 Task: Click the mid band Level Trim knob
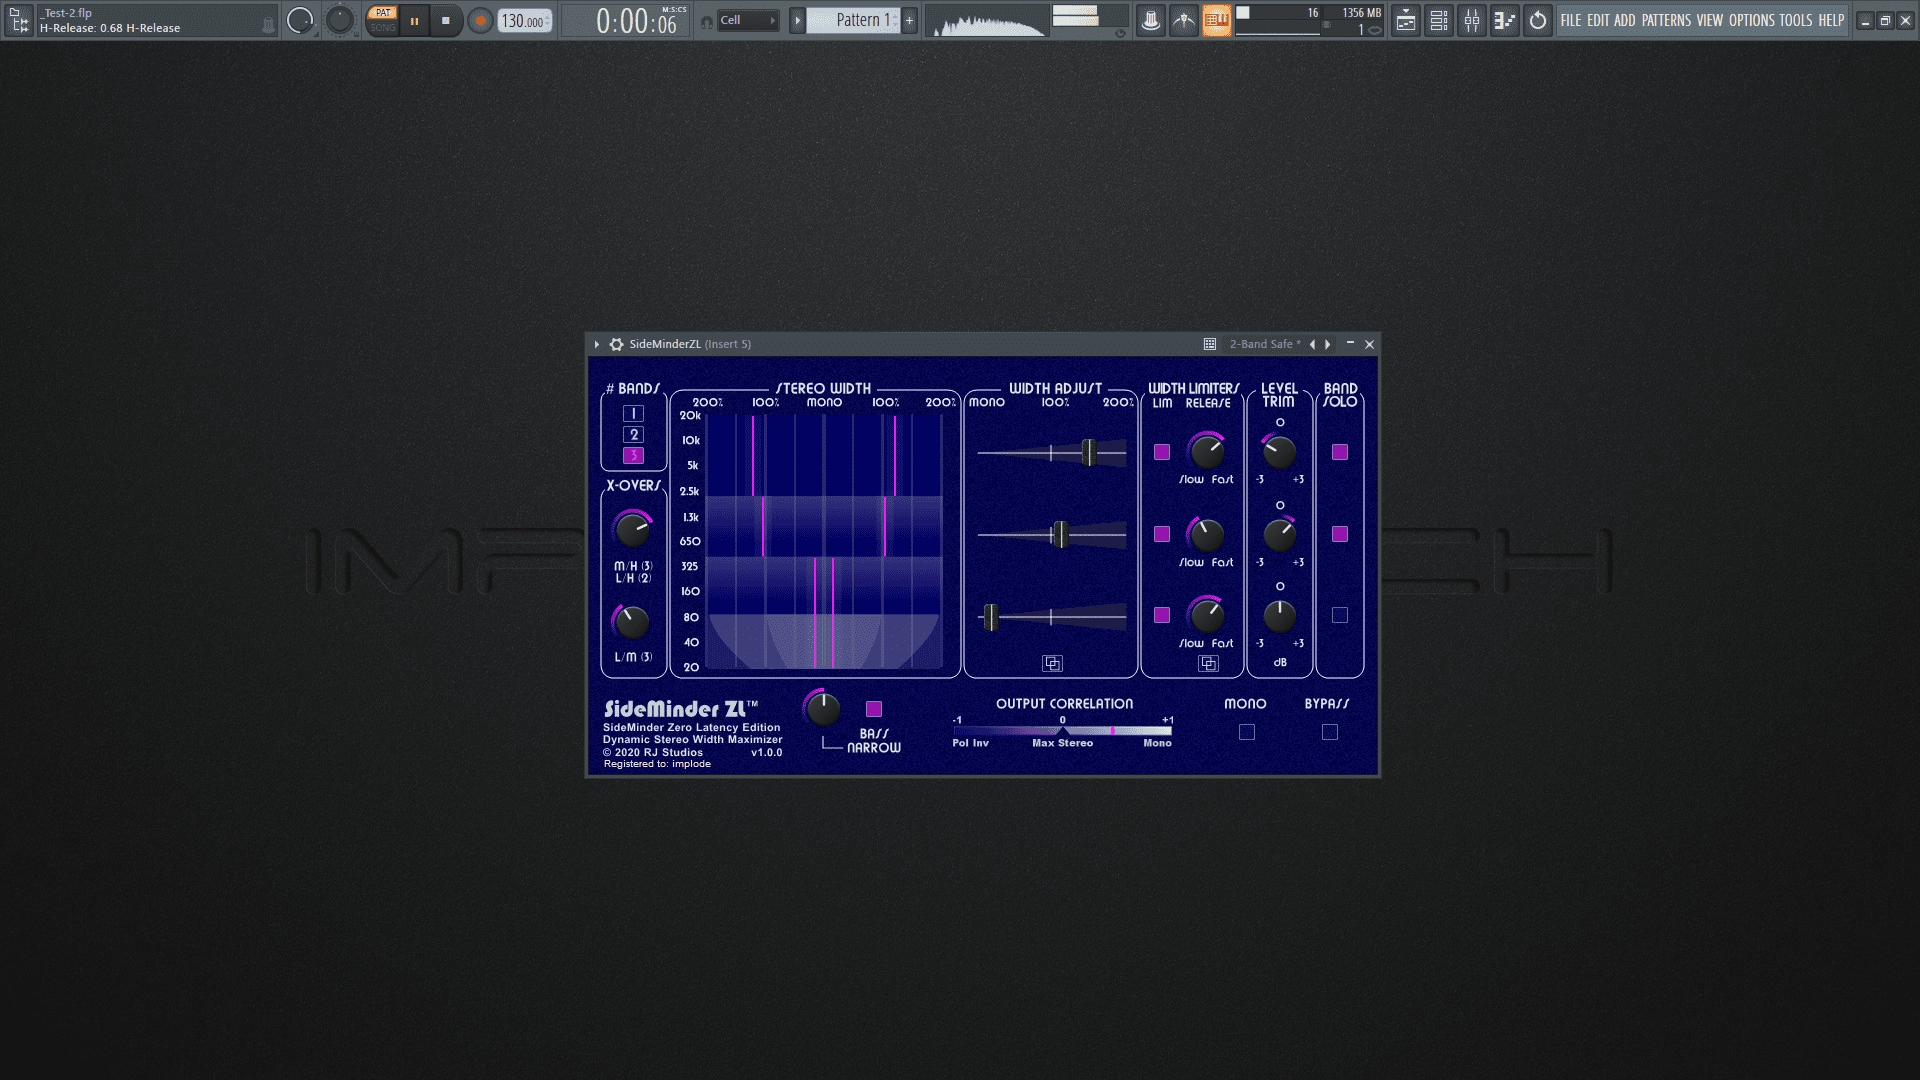[x=1279, y=535]
